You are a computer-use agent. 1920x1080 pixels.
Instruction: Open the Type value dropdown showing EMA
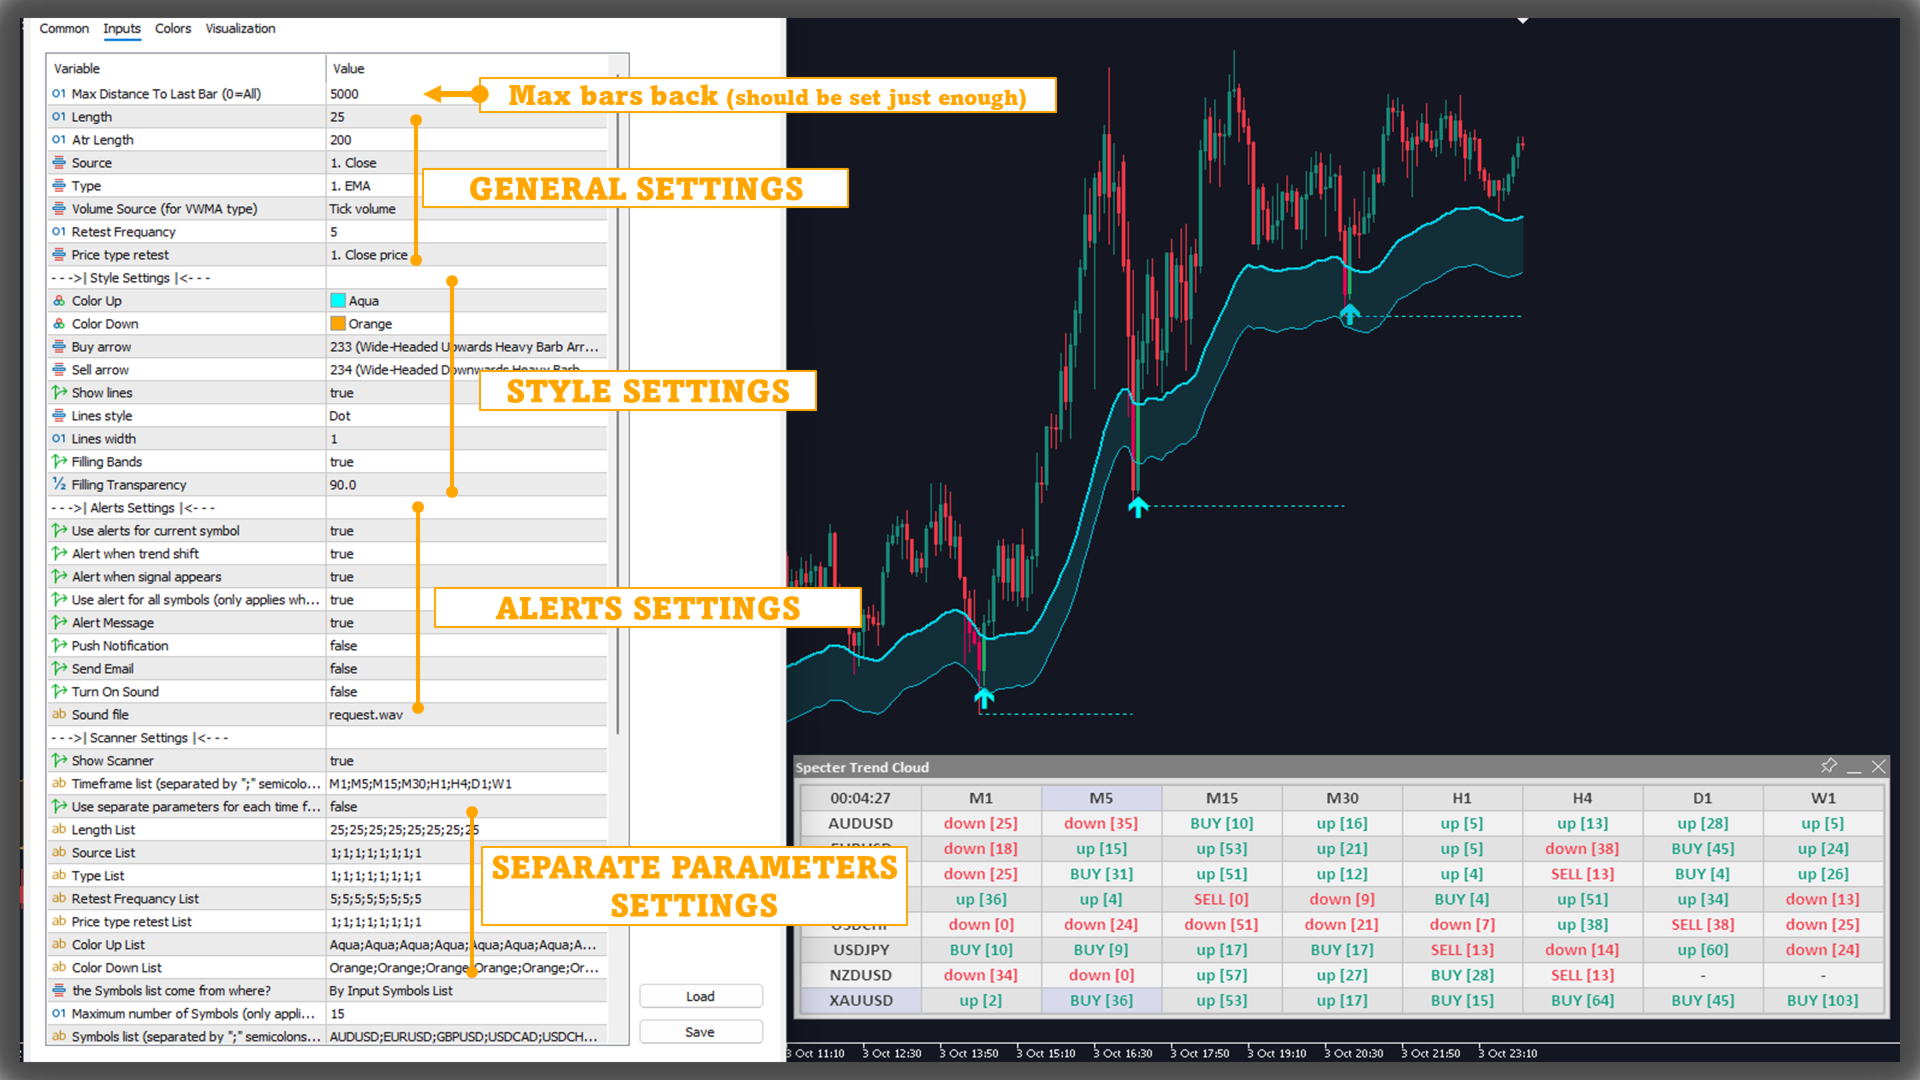coord(351,186)
